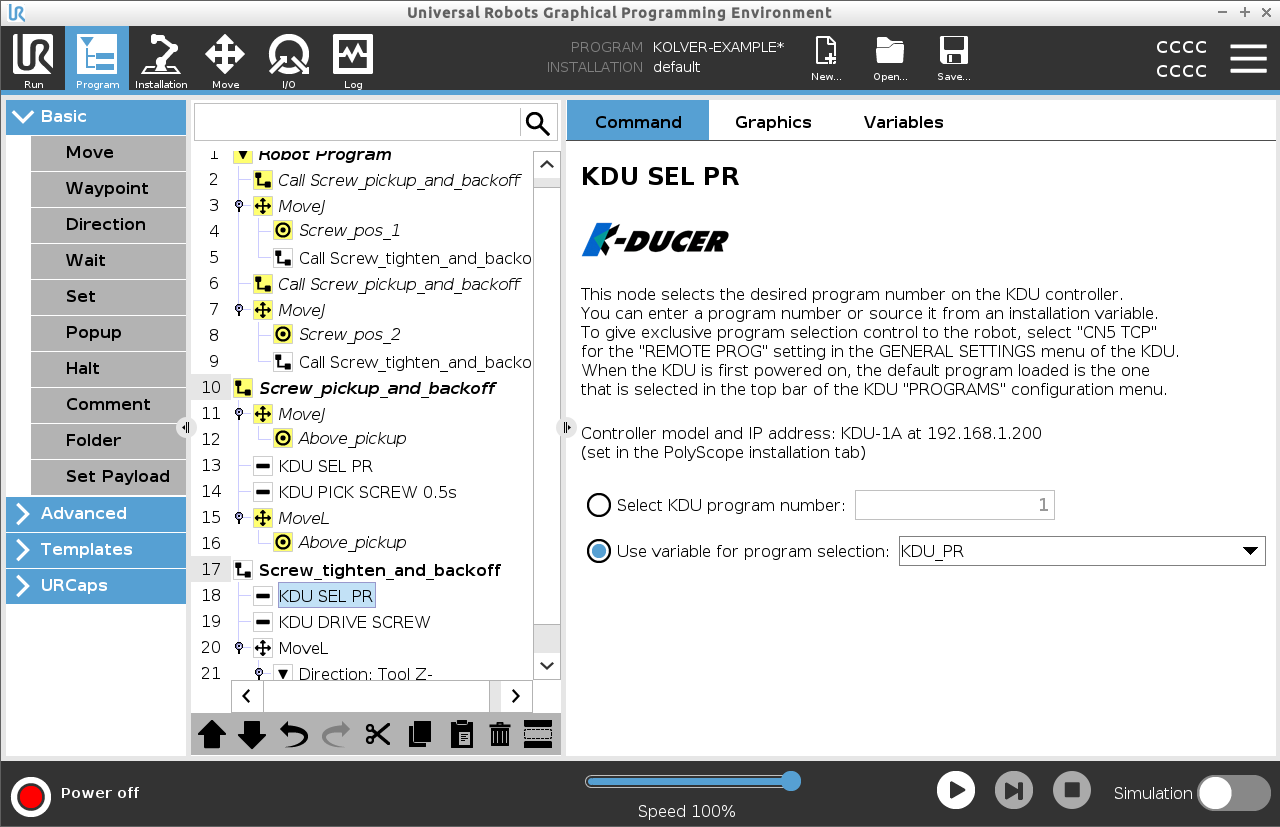1280x827 pixels.
Task: Open the Installation tab icon in header
Action: click(161, 60)
